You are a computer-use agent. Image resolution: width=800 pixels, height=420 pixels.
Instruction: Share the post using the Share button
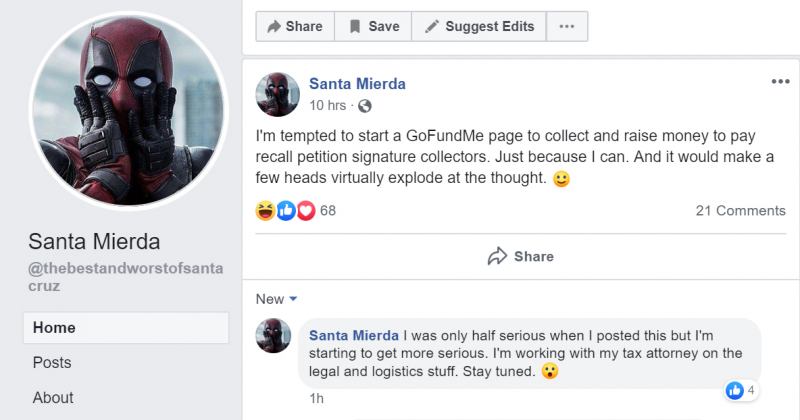[520, 257]
